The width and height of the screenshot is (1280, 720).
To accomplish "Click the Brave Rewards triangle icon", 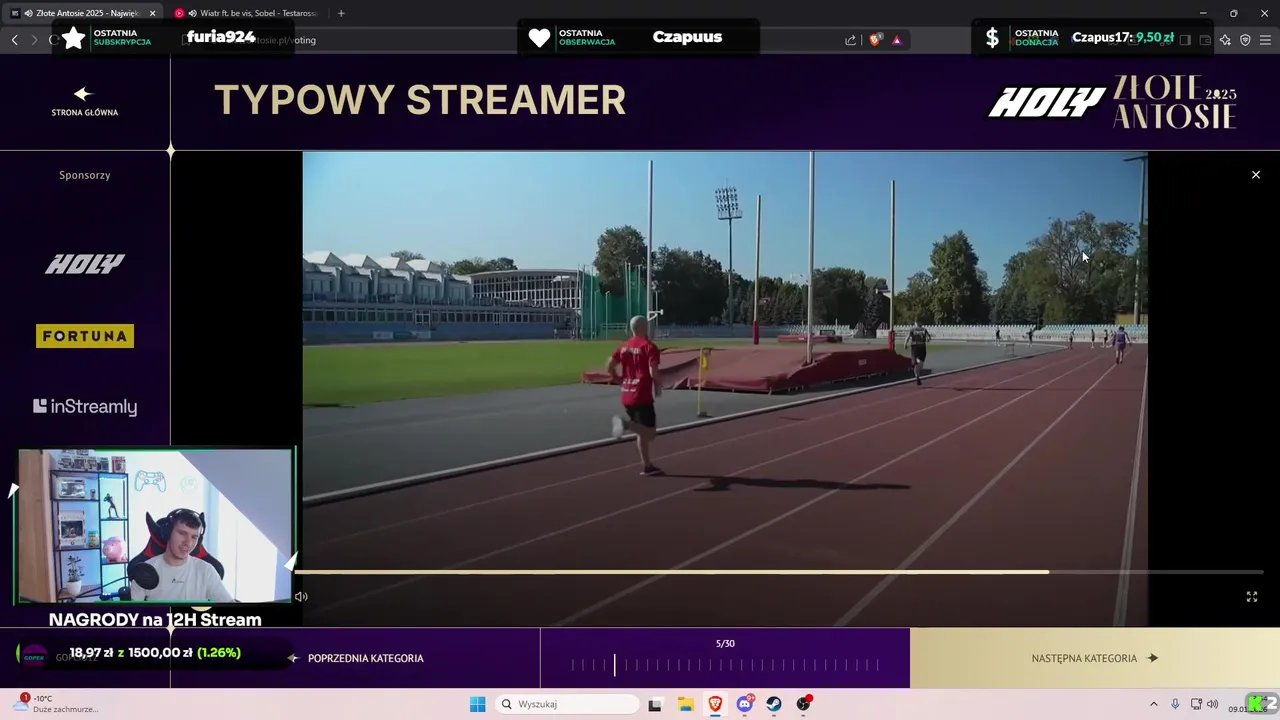I will coord(897,40).
